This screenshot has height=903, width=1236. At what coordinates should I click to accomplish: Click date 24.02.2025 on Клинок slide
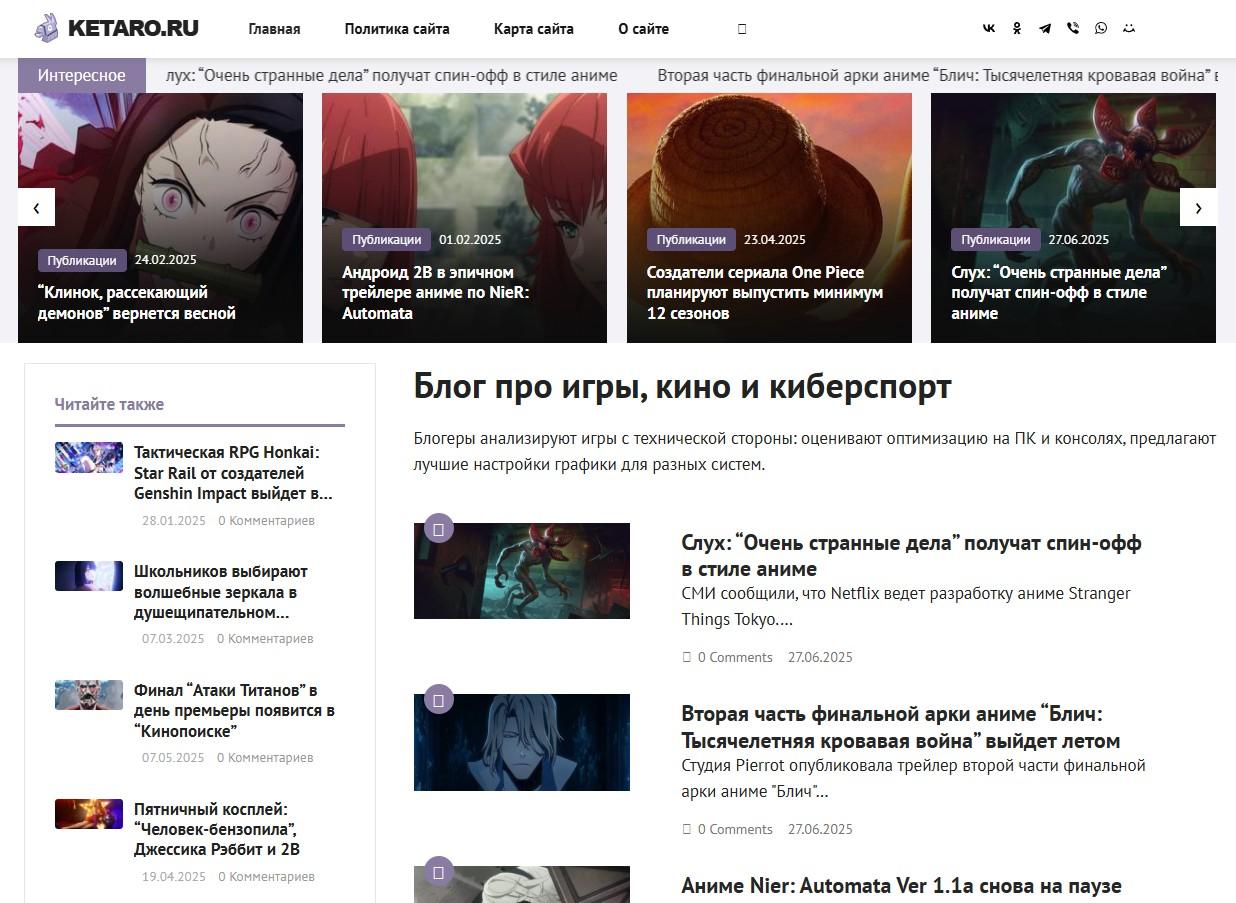tap(166, 260)
